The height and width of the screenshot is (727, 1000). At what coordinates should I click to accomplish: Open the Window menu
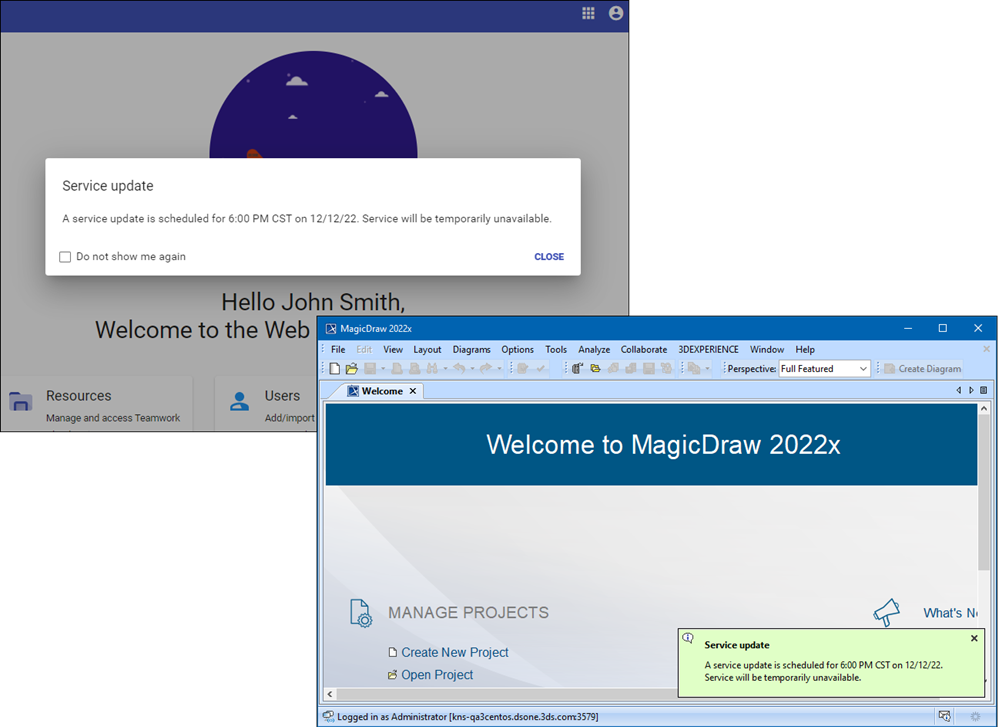[x=767, y=349]
